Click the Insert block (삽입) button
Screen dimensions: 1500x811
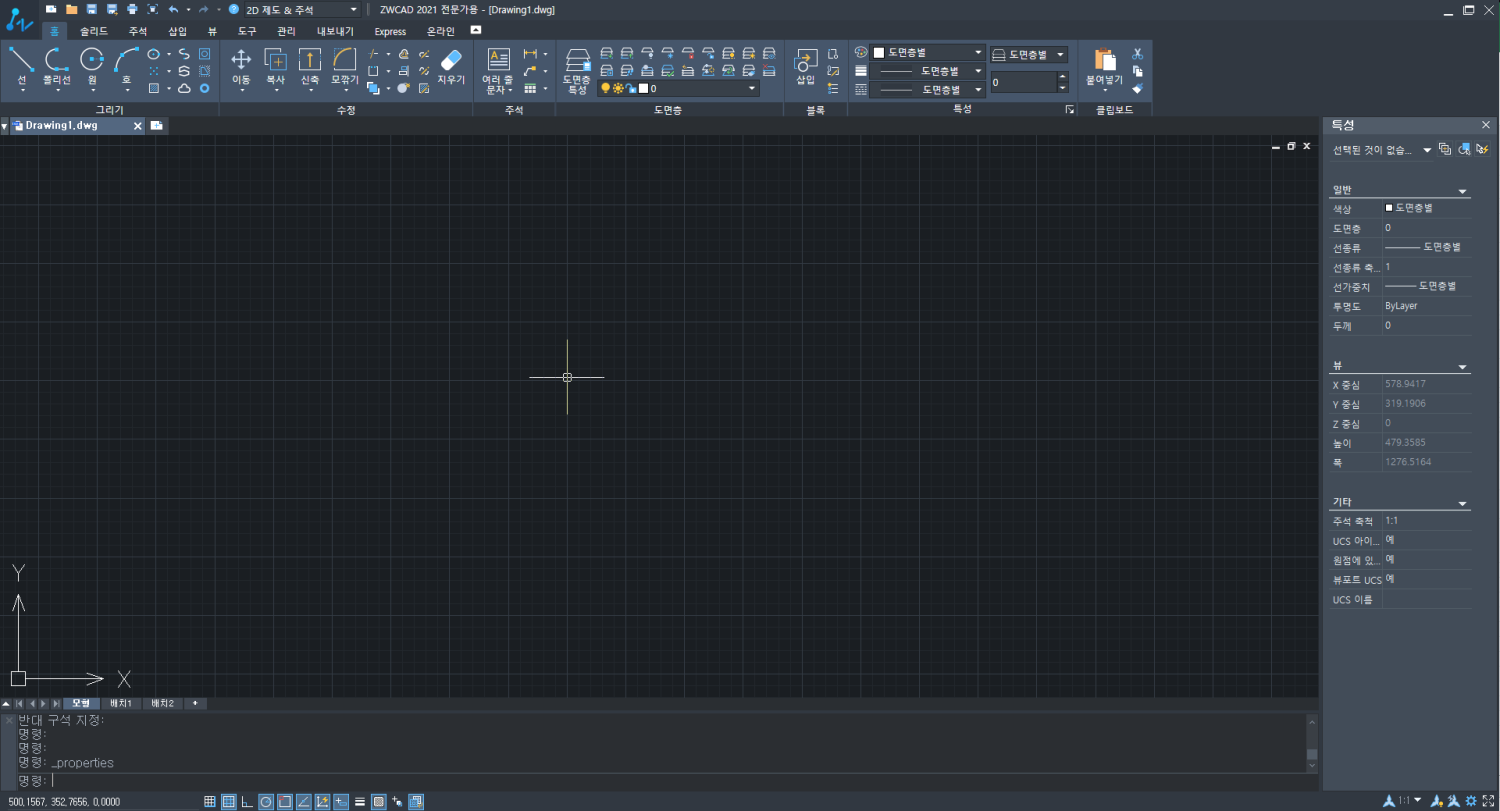[805, 65]
